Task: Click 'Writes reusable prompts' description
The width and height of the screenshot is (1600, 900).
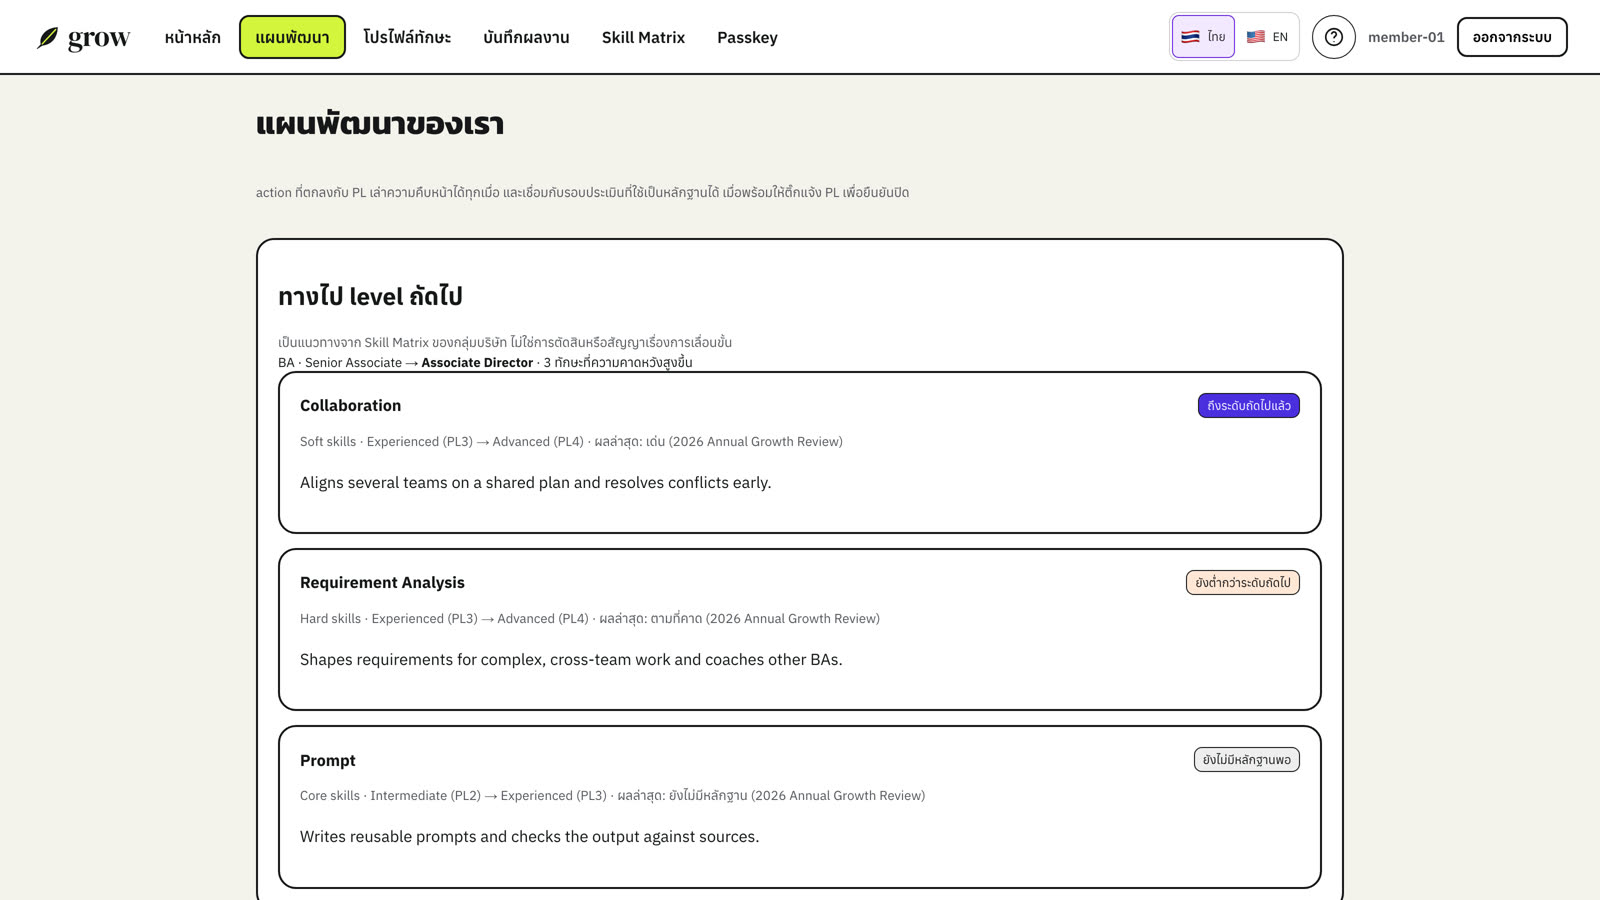Action: click(529, 836)
